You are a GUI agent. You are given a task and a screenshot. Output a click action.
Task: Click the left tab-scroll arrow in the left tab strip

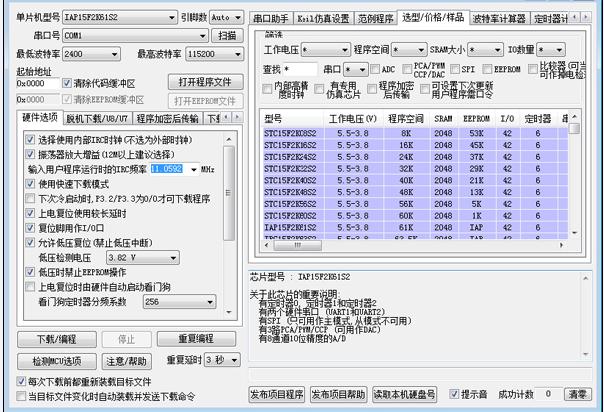coord(226,117)
